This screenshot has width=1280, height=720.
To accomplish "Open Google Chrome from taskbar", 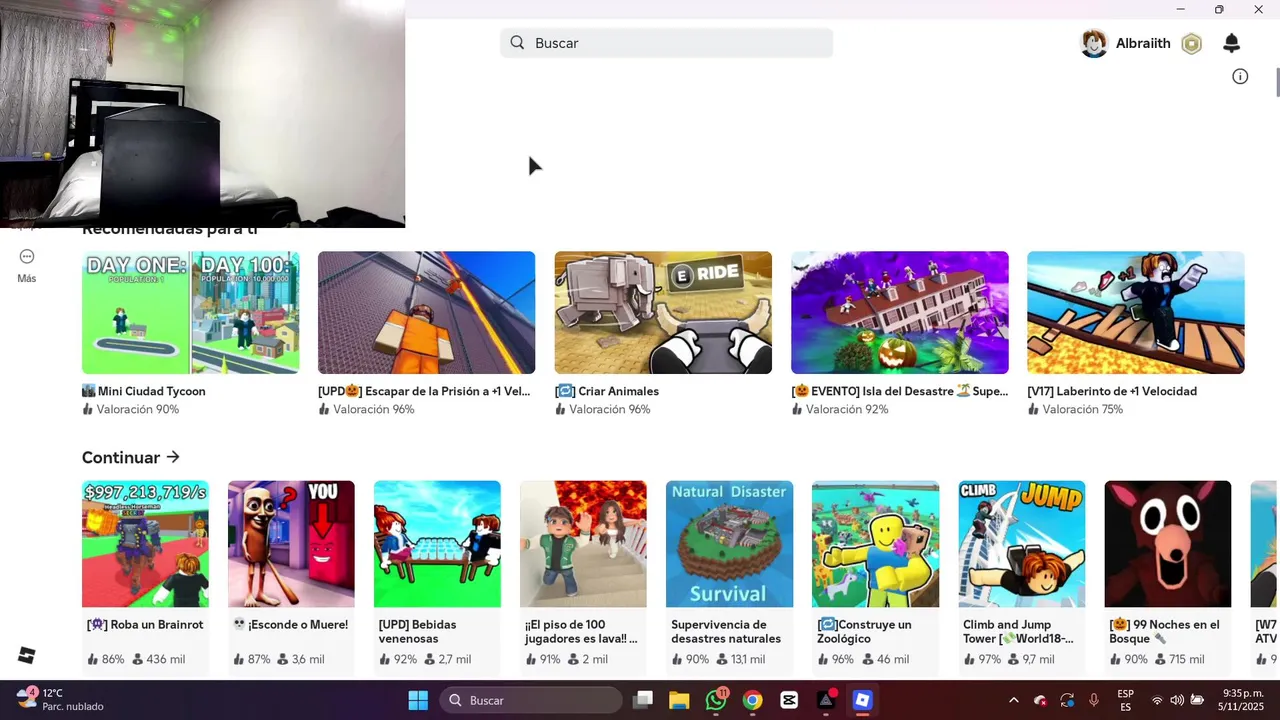I will pyautogui.click(x=752, y=700).
